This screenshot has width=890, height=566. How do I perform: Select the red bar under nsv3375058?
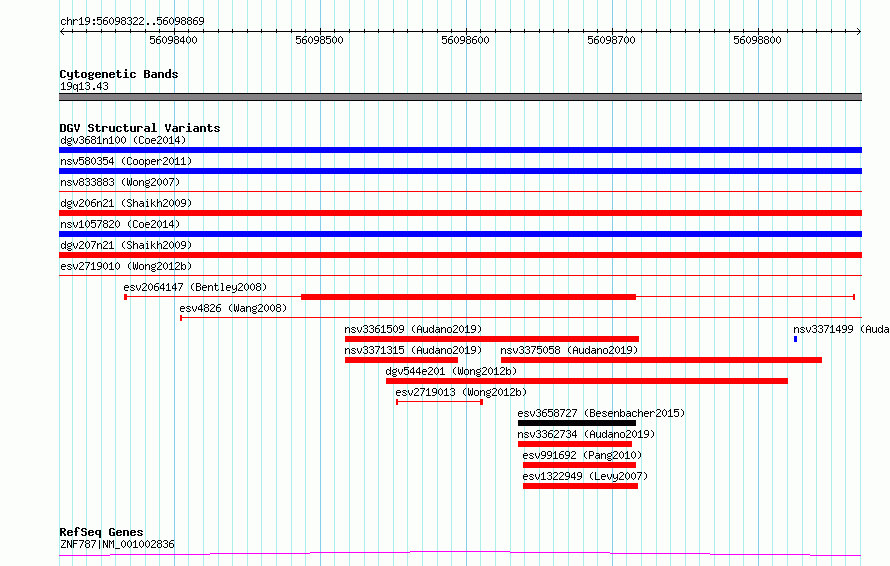[x=661, y=360]
